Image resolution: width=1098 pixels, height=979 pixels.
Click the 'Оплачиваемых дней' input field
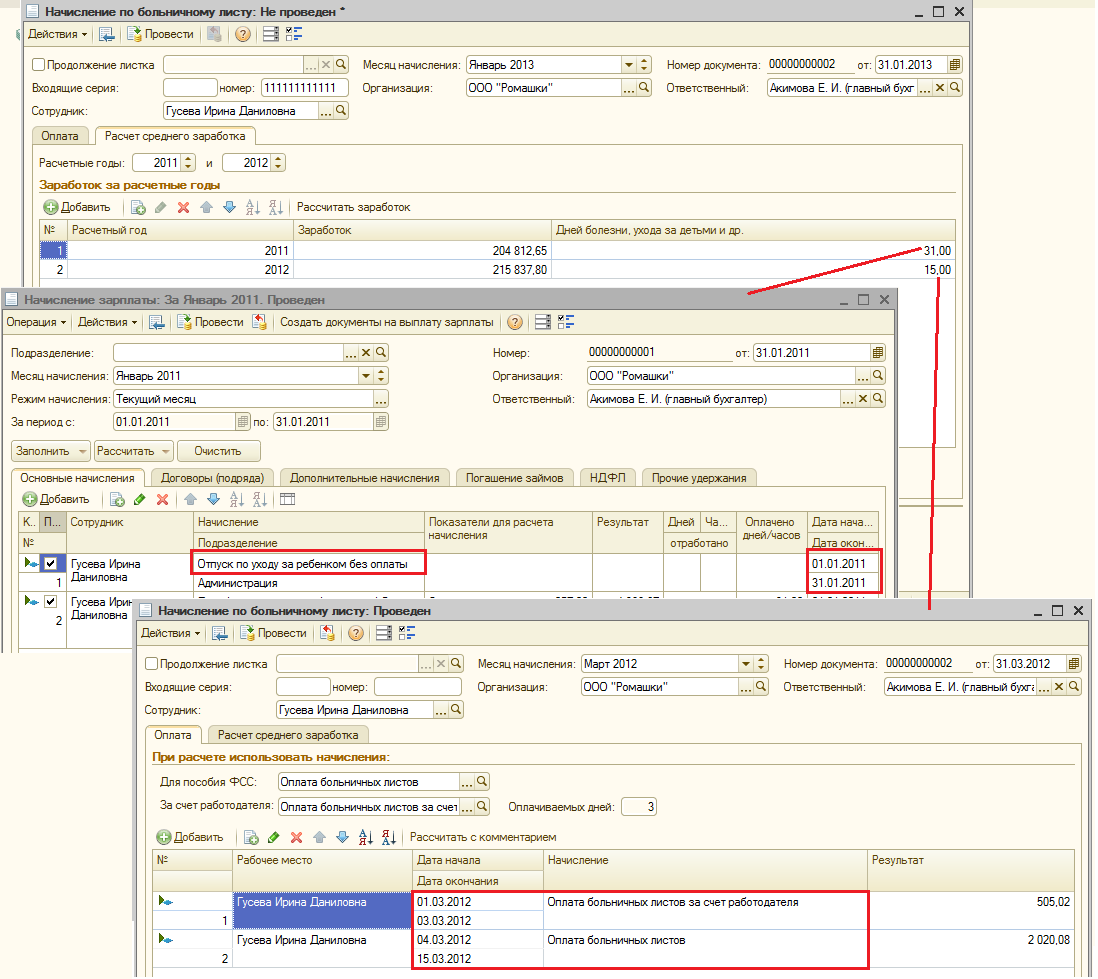pyautogui.click(x=639, y=807)
